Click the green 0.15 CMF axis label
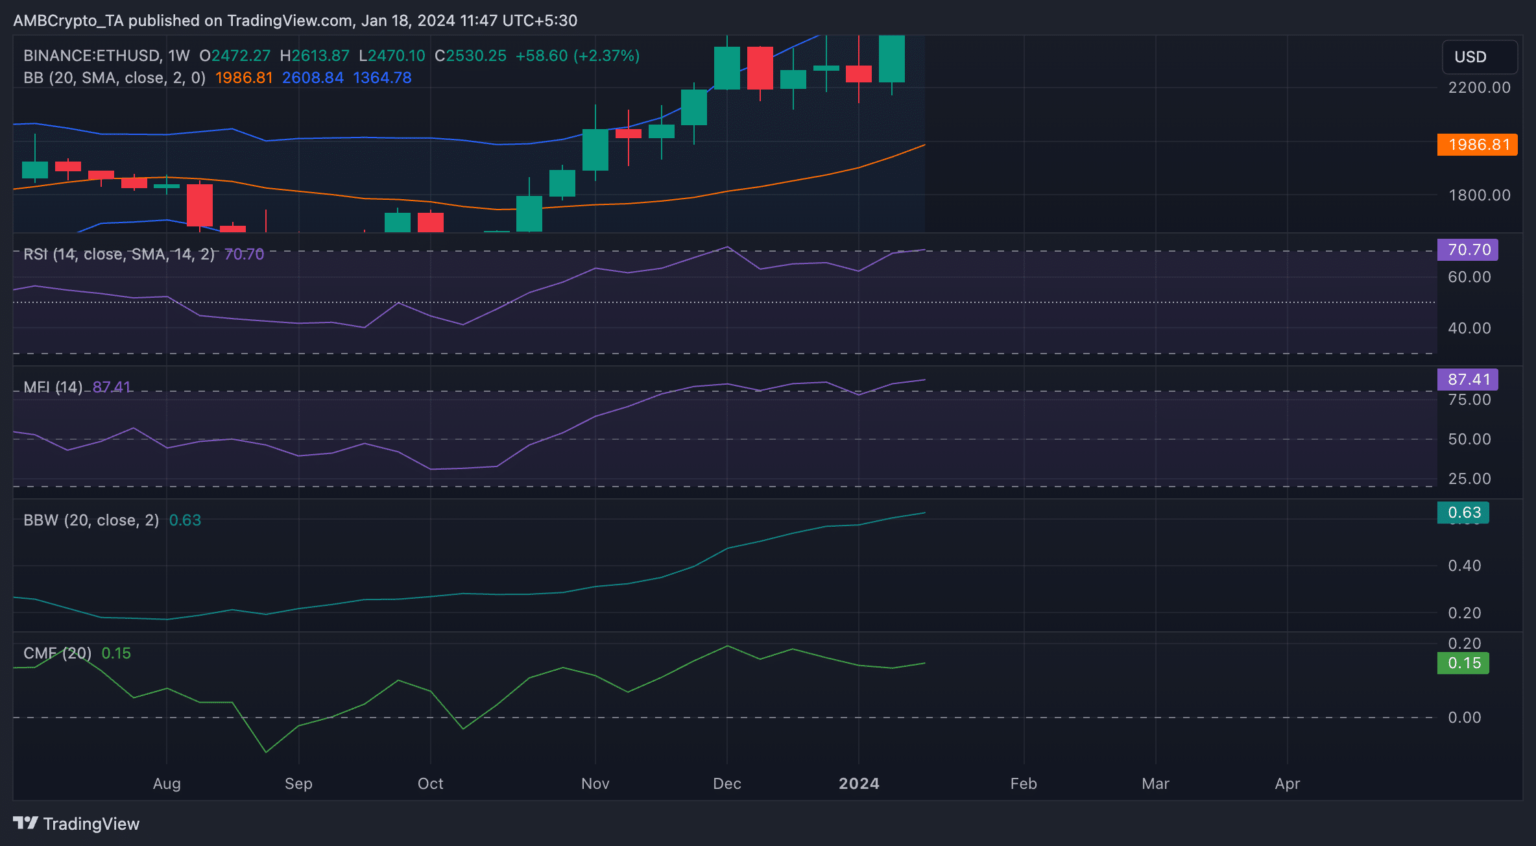1536x846 pixels. tap(1463, 662)
